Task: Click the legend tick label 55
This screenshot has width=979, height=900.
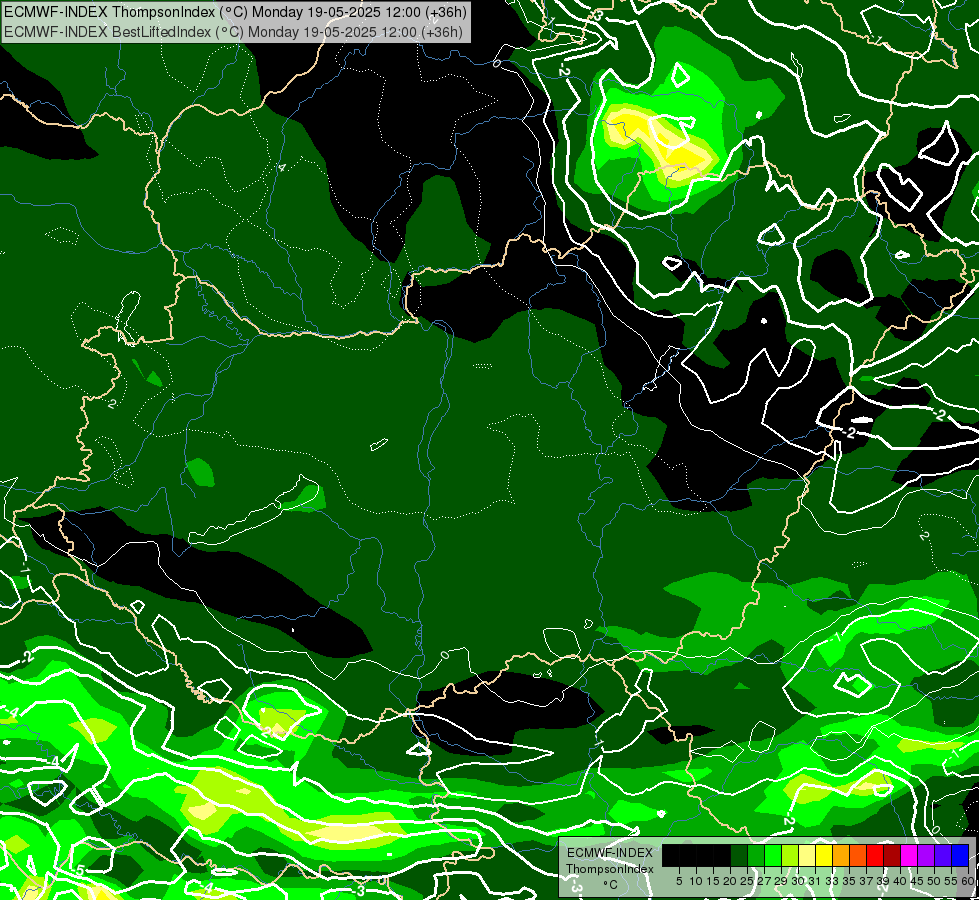Action: [952, 881]
